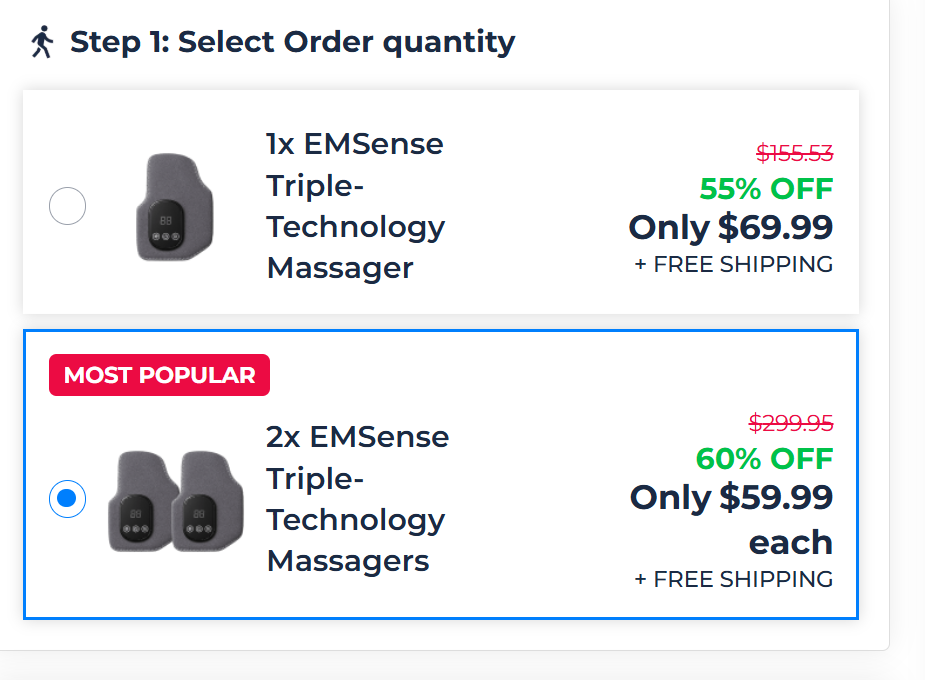Click the 60% OFF discount label
The image size is (925, 680).
coord(764,459)
